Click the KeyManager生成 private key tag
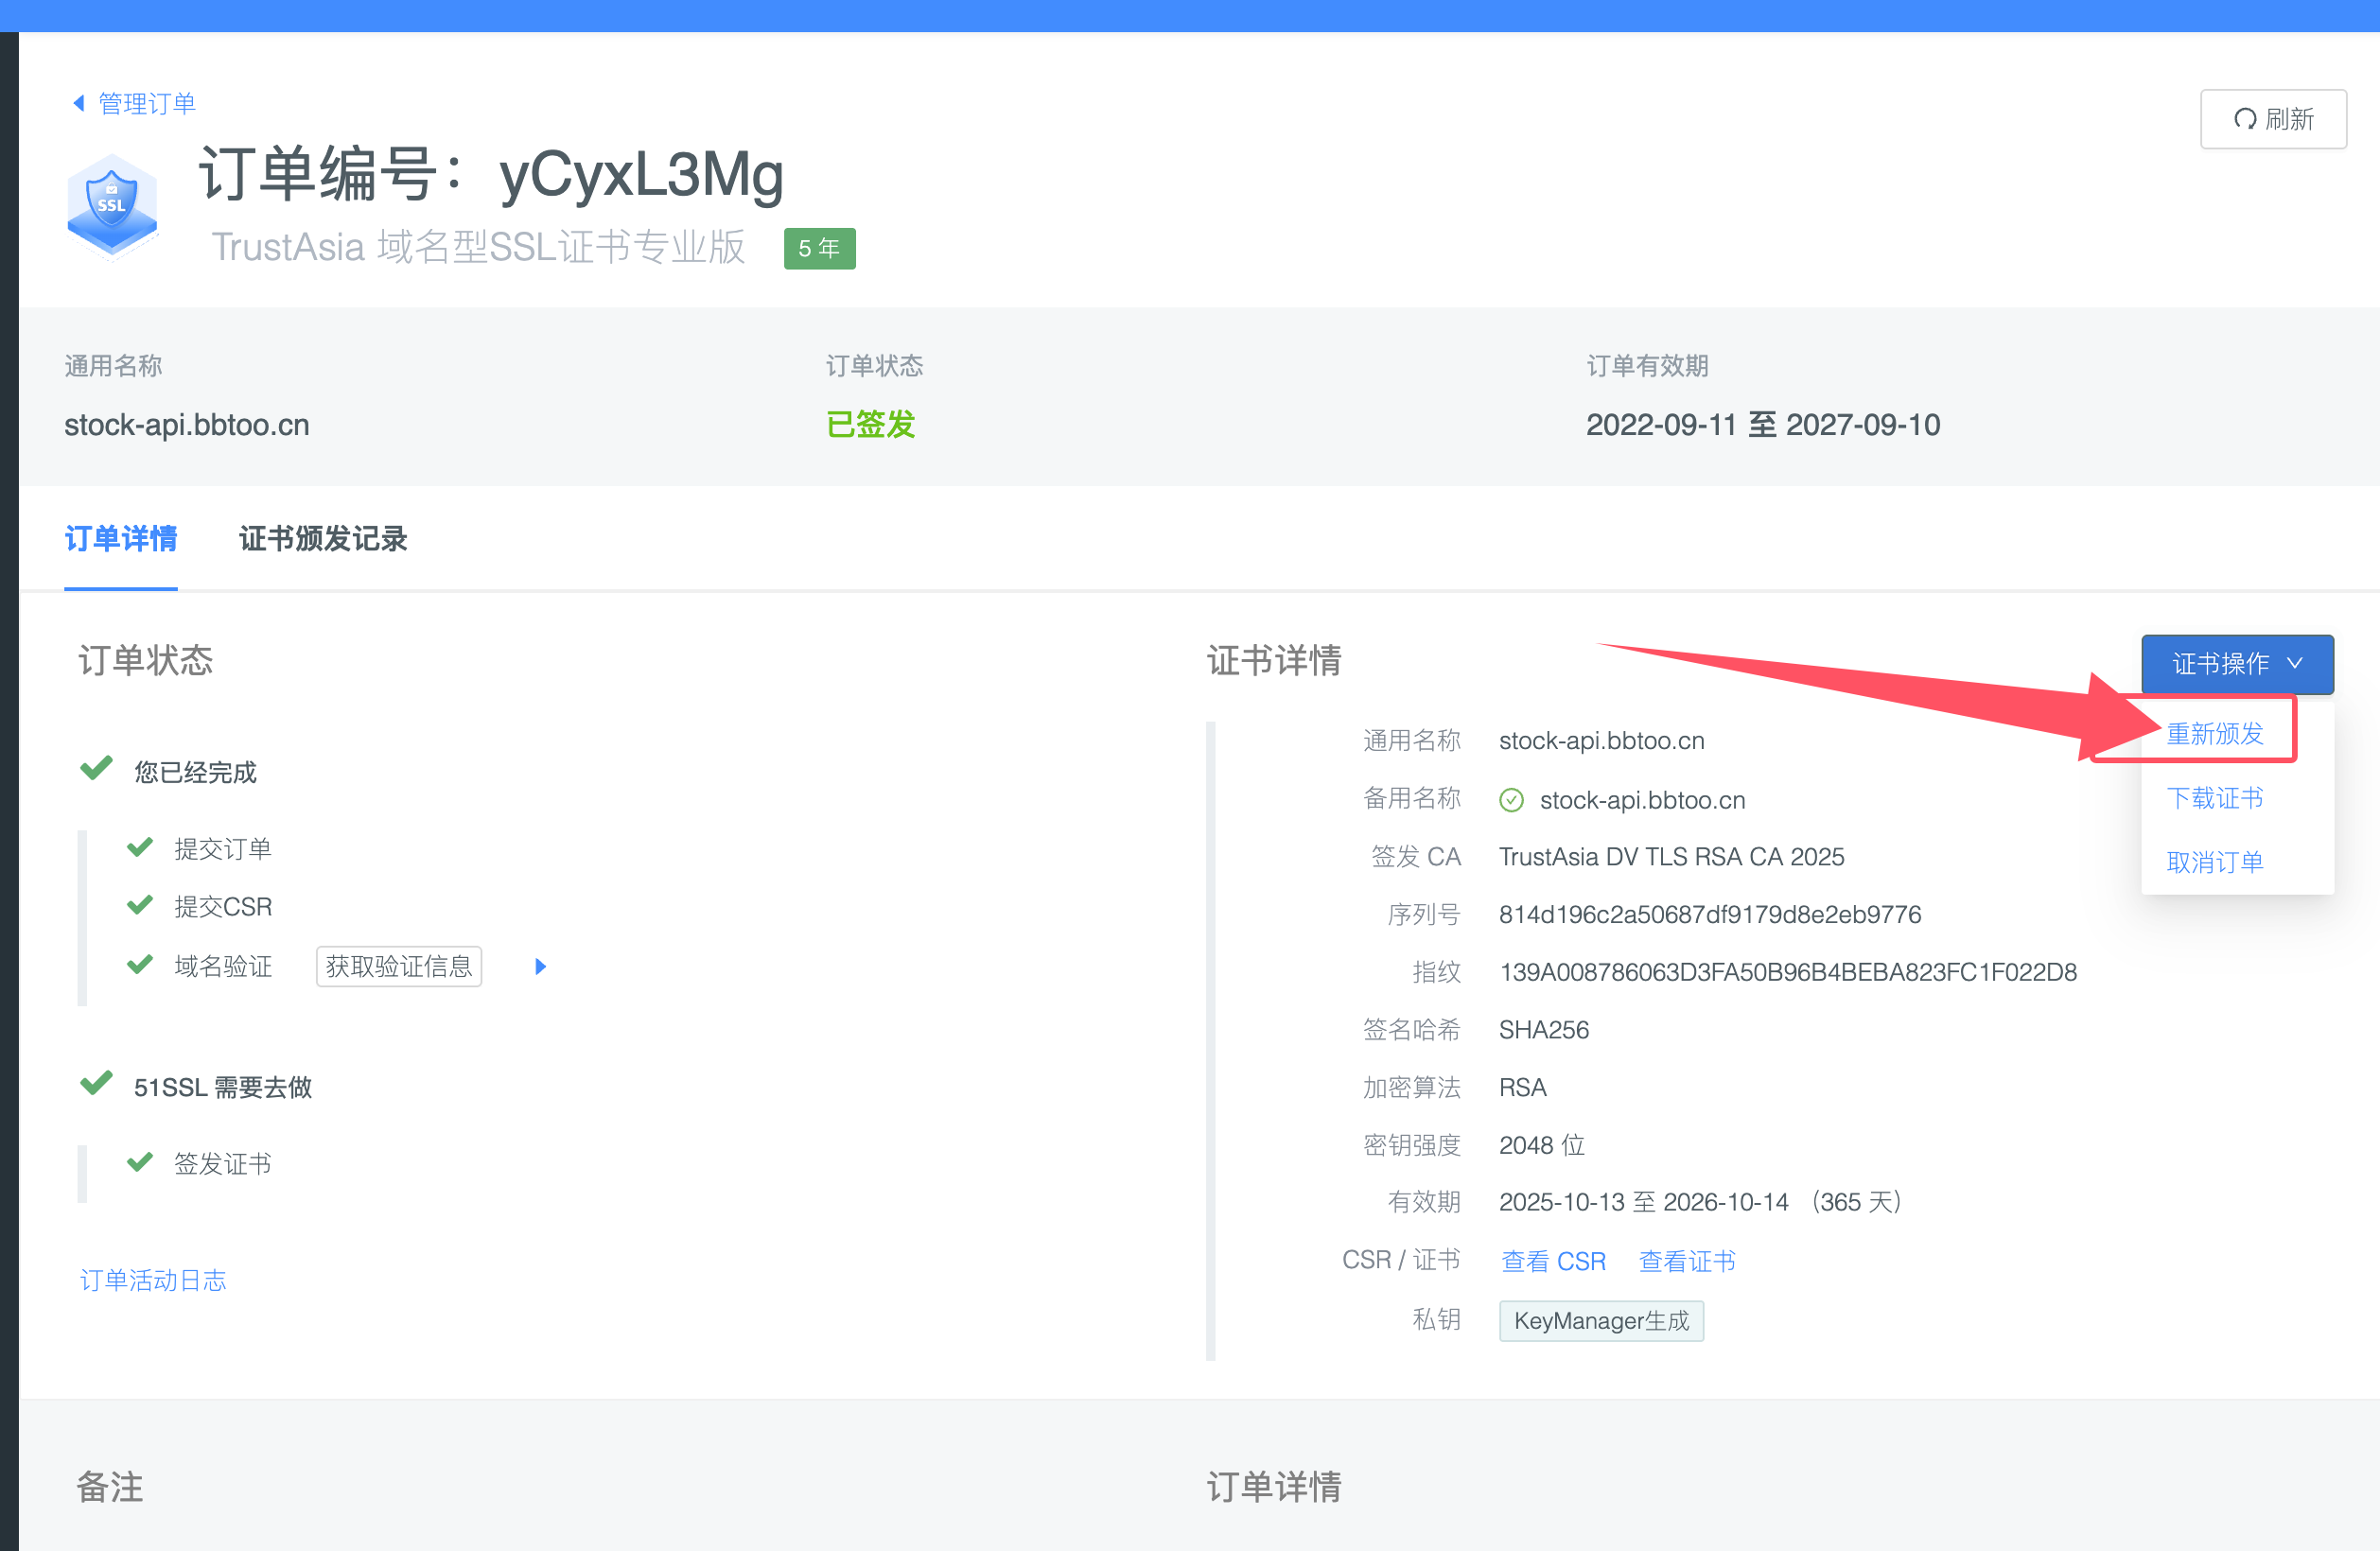This screenshot has width=2380, height=1551. [1601, 1321]
